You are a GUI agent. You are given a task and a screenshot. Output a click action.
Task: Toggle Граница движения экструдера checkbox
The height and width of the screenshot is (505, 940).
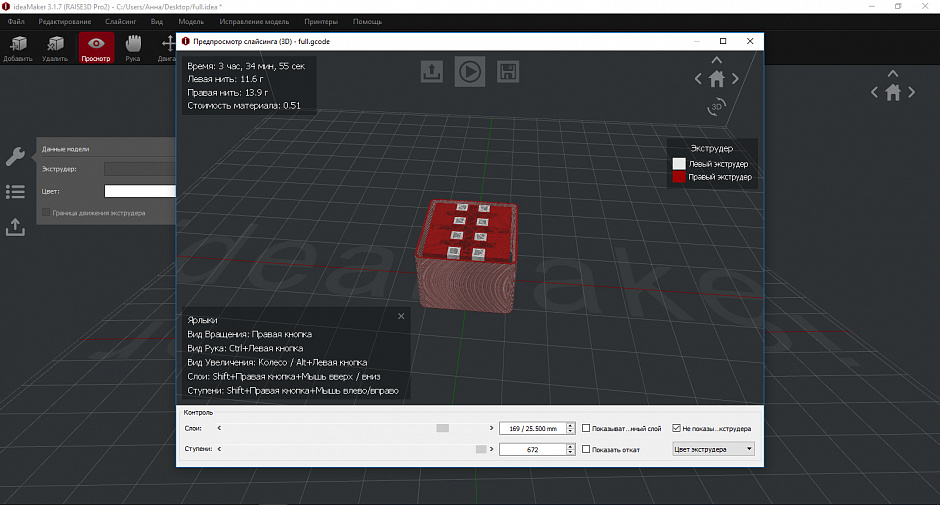pyautogui.click(x=46, y=212)
